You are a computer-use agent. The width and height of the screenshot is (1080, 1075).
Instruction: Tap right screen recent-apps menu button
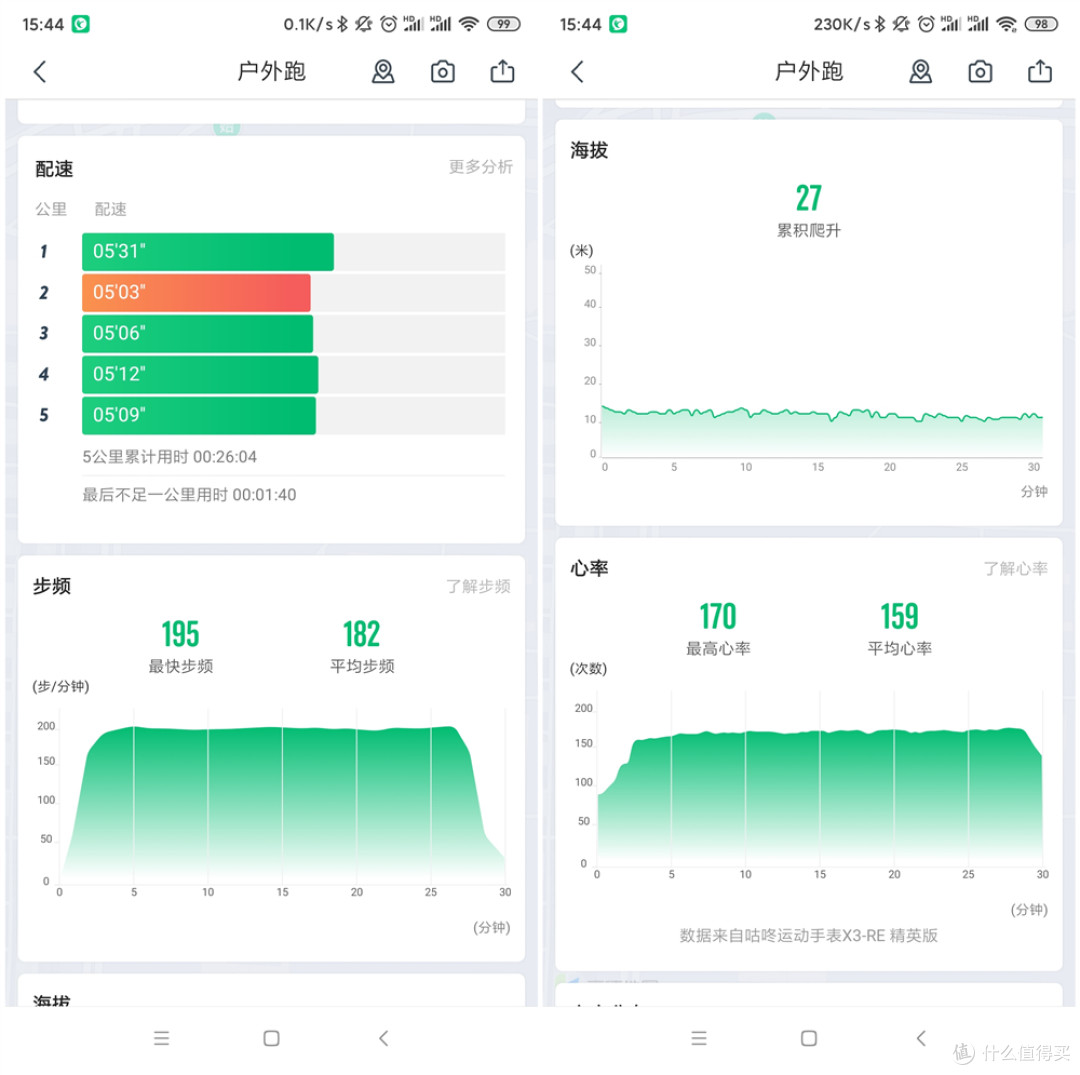(698, 1038)
